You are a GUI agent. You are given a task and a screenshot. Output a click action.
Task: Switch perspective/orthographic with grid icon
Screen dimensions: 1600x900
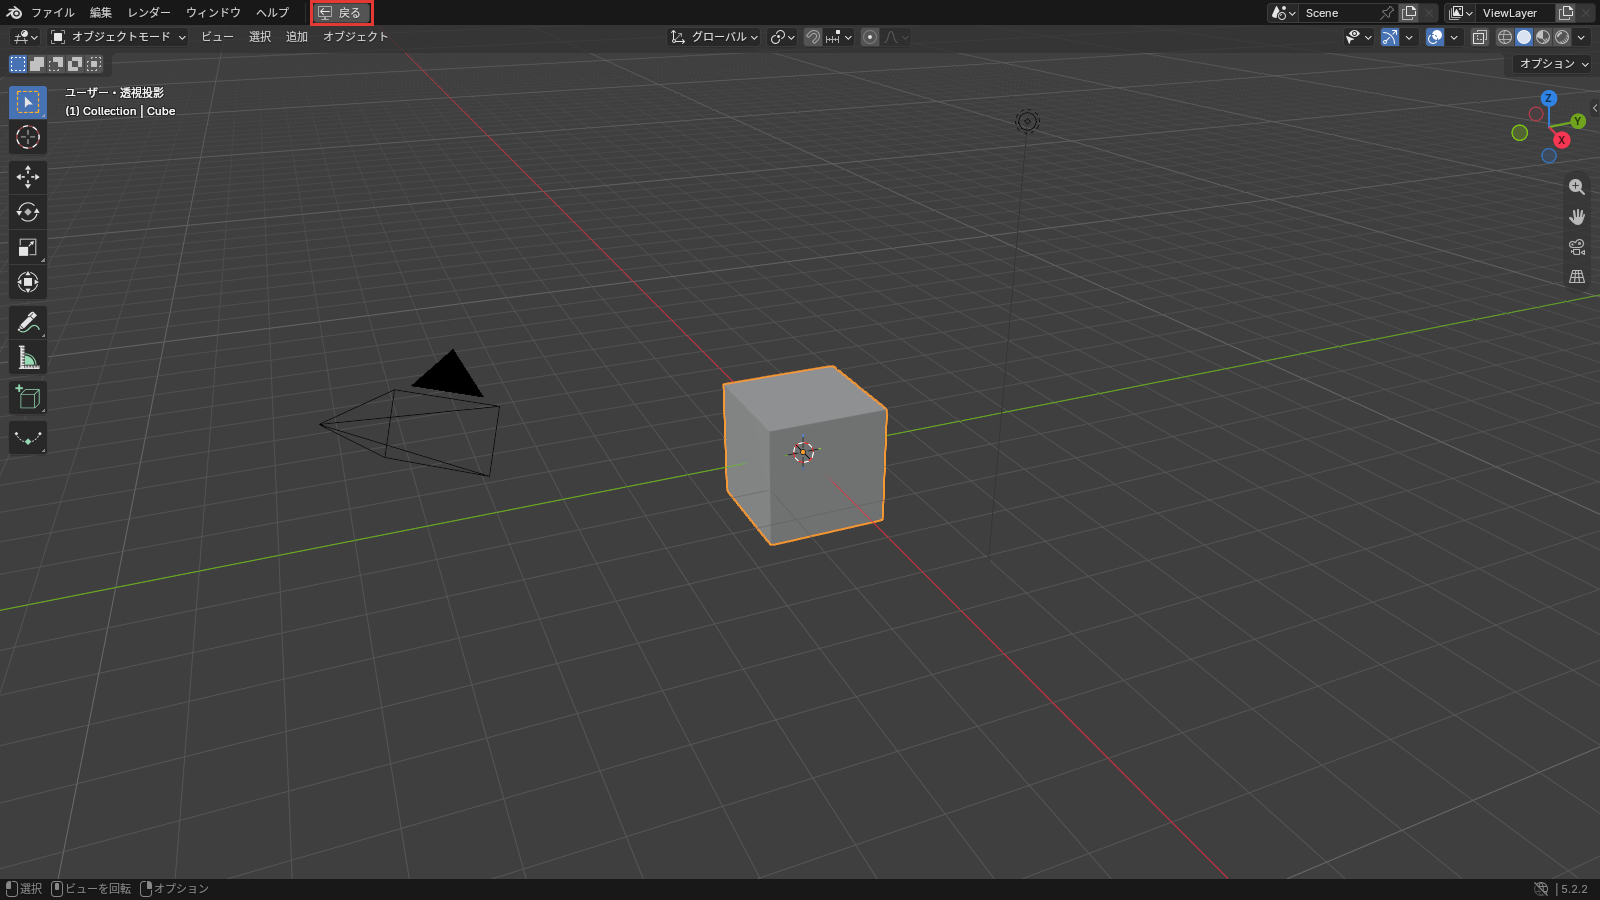1577,277
